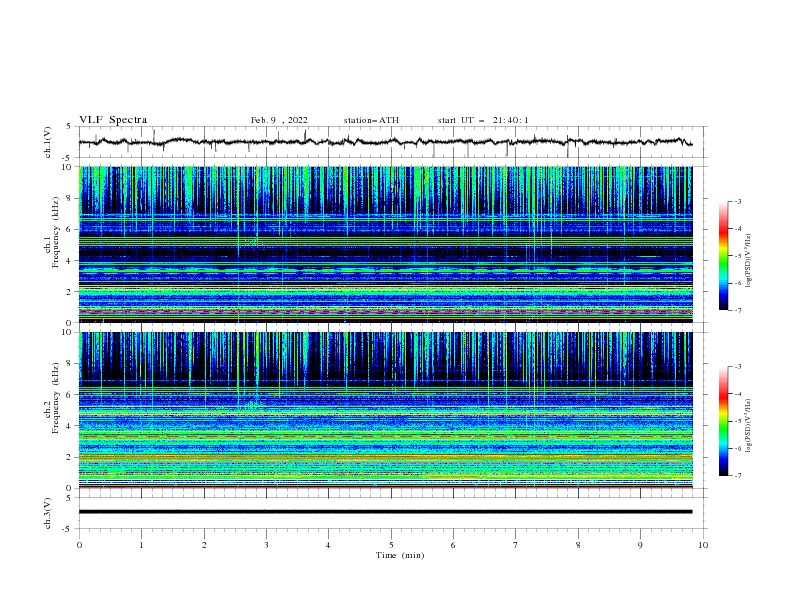Click the time axis tick label "3"
792x612 pixels.
click(x=266, y=545)
